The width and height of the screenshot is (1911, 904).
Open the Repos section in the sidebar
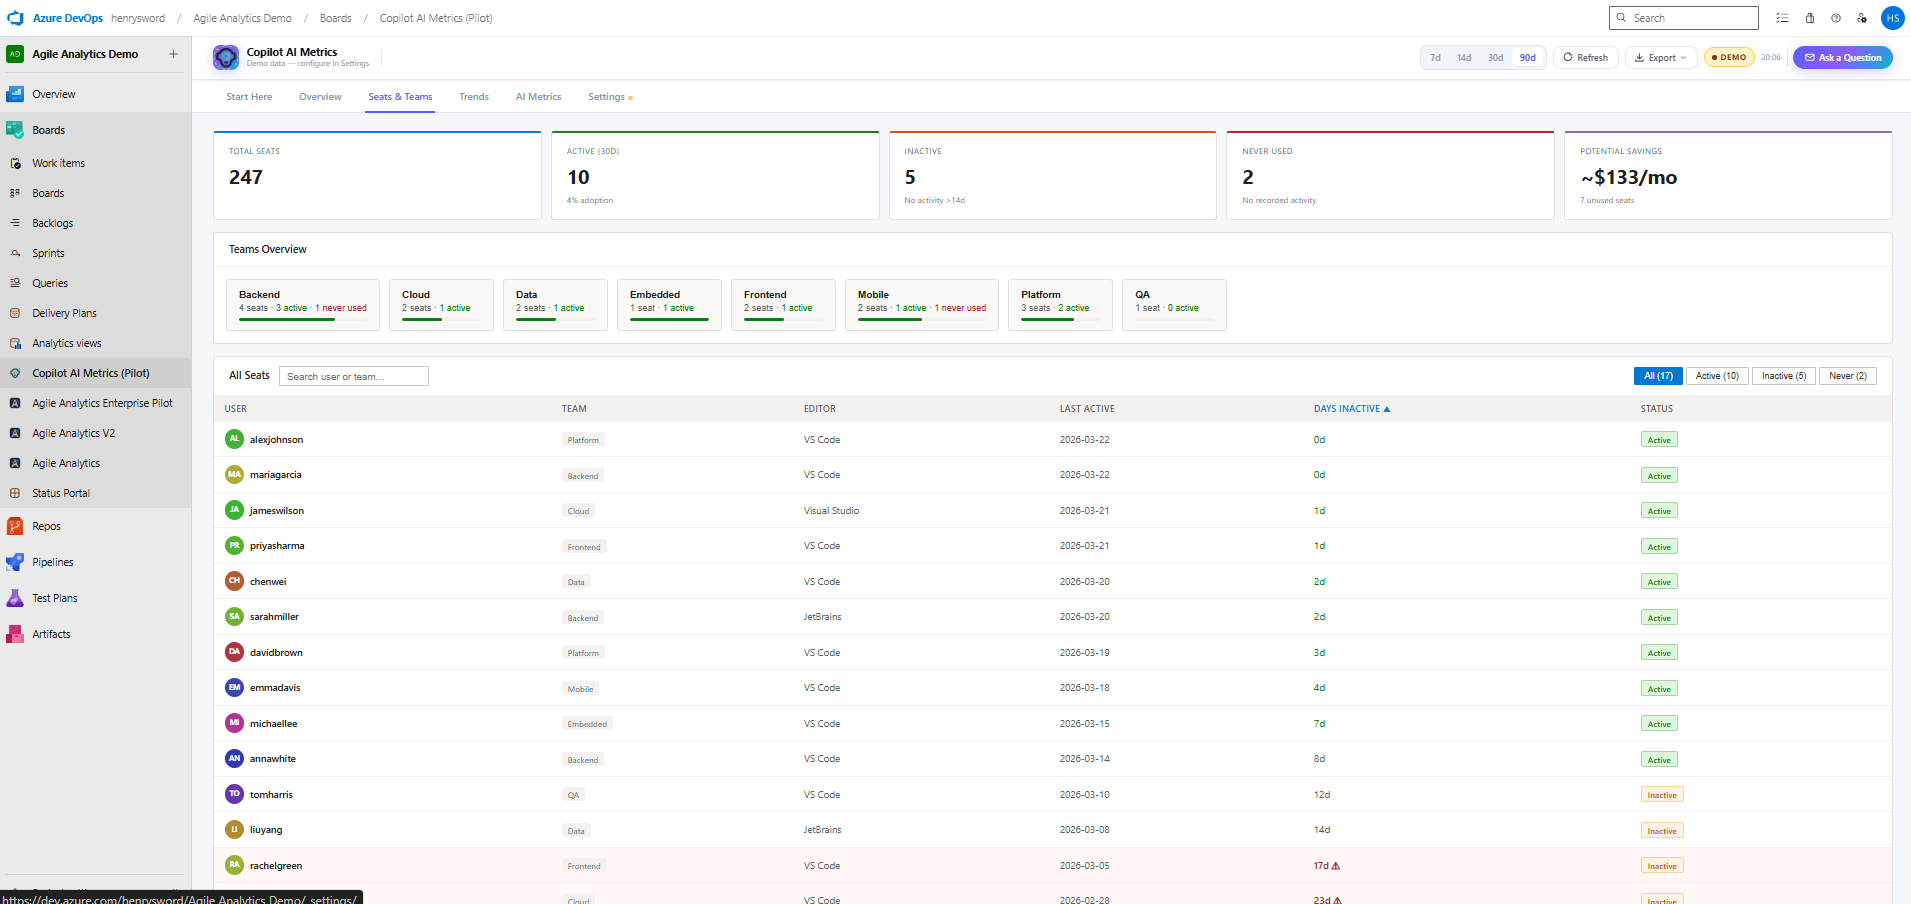[44, 525]
